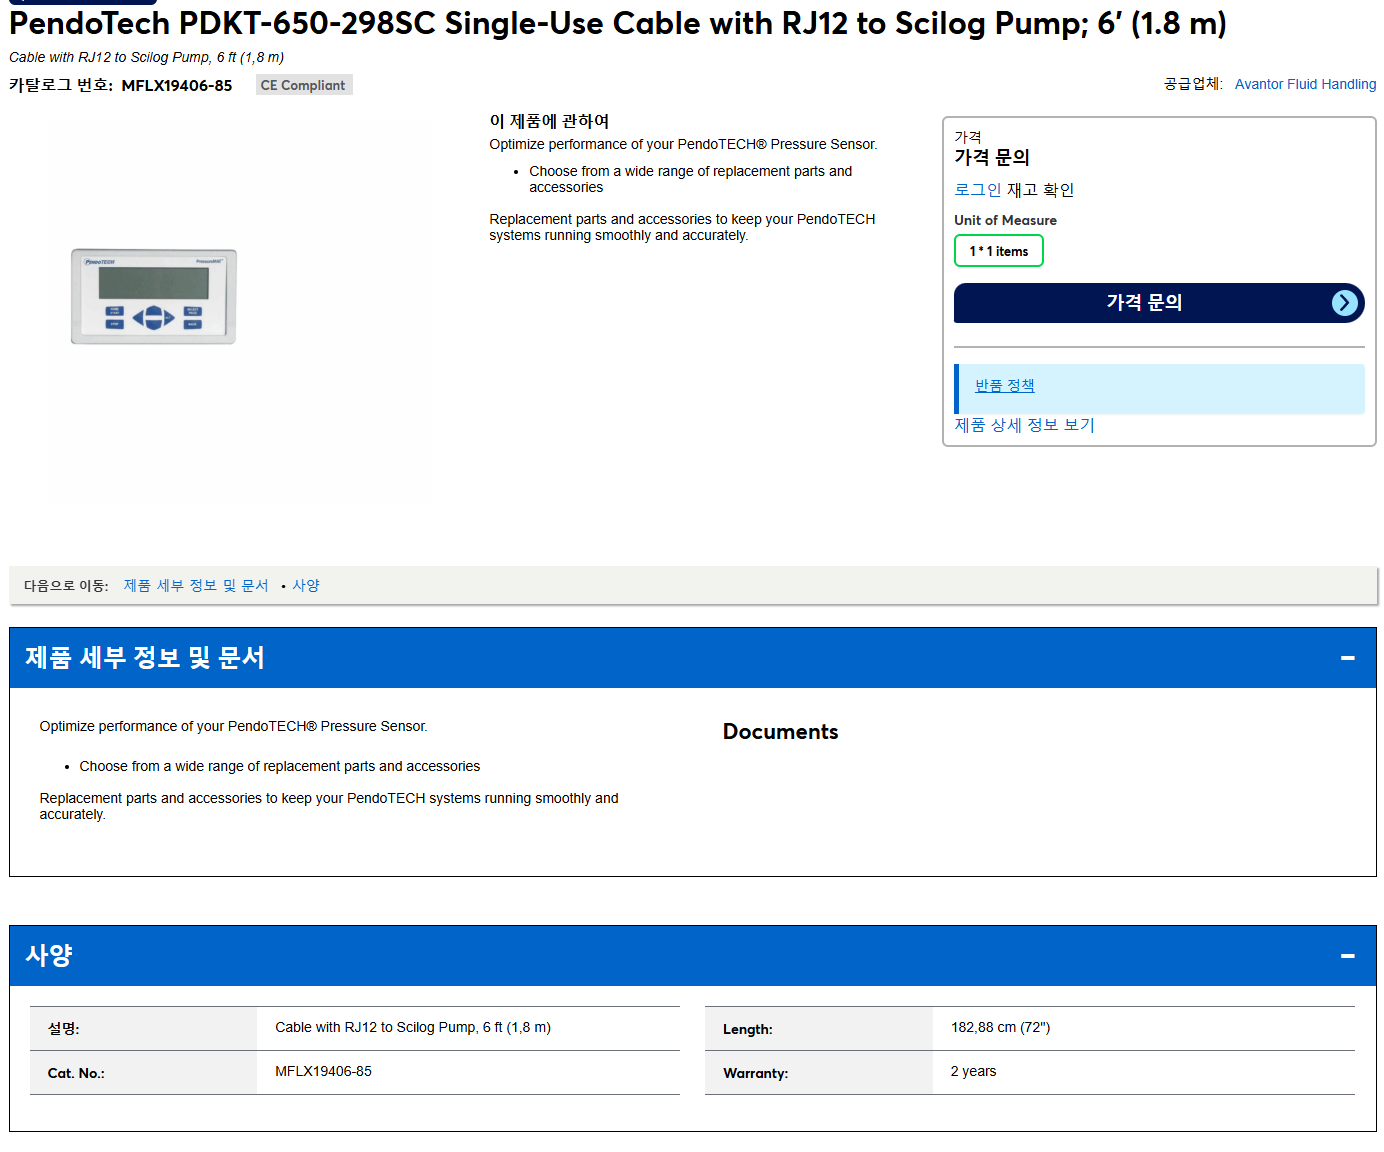The image size is (1384, 1152).
Task: Click the 설명 value in the specifications table
Action: pyautogui.click(x=413, y=1027)
